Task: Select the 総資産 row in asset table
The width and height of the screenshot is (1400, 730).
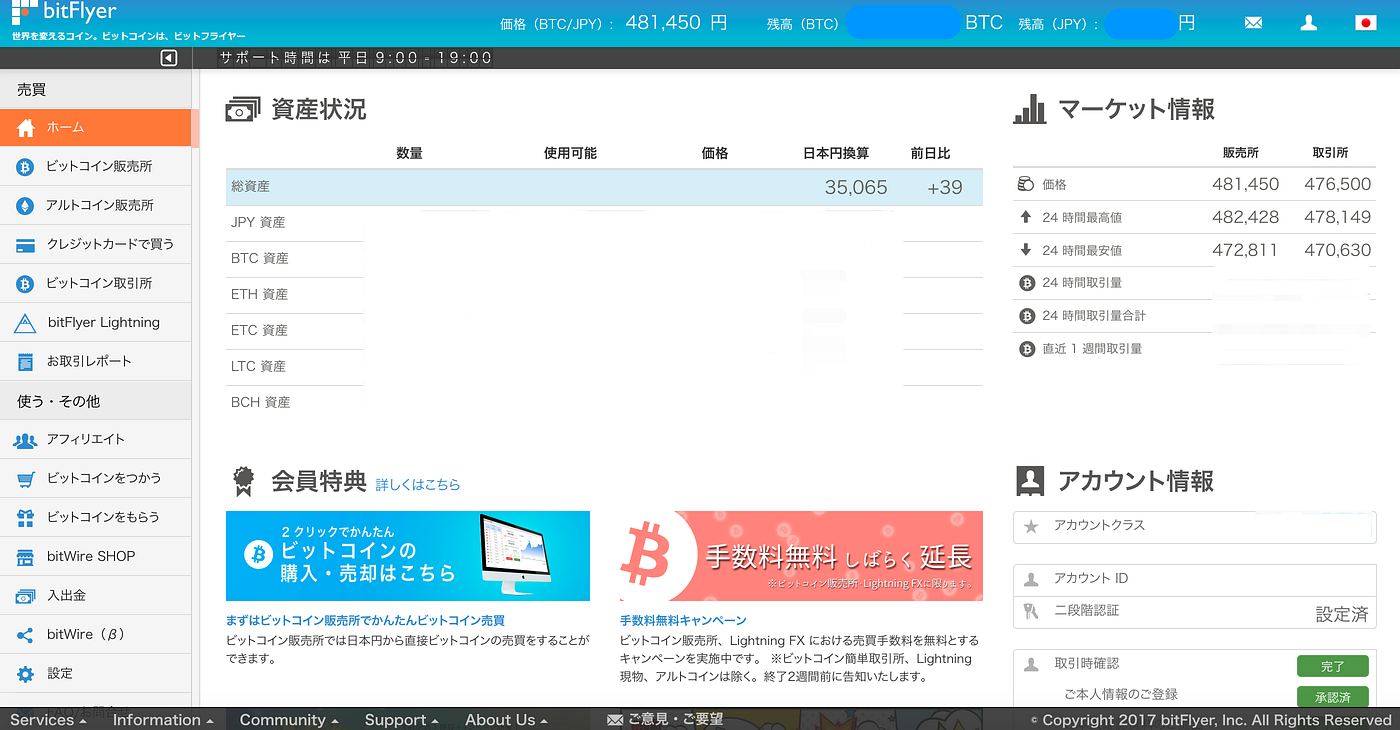Action: click(604, 187)
